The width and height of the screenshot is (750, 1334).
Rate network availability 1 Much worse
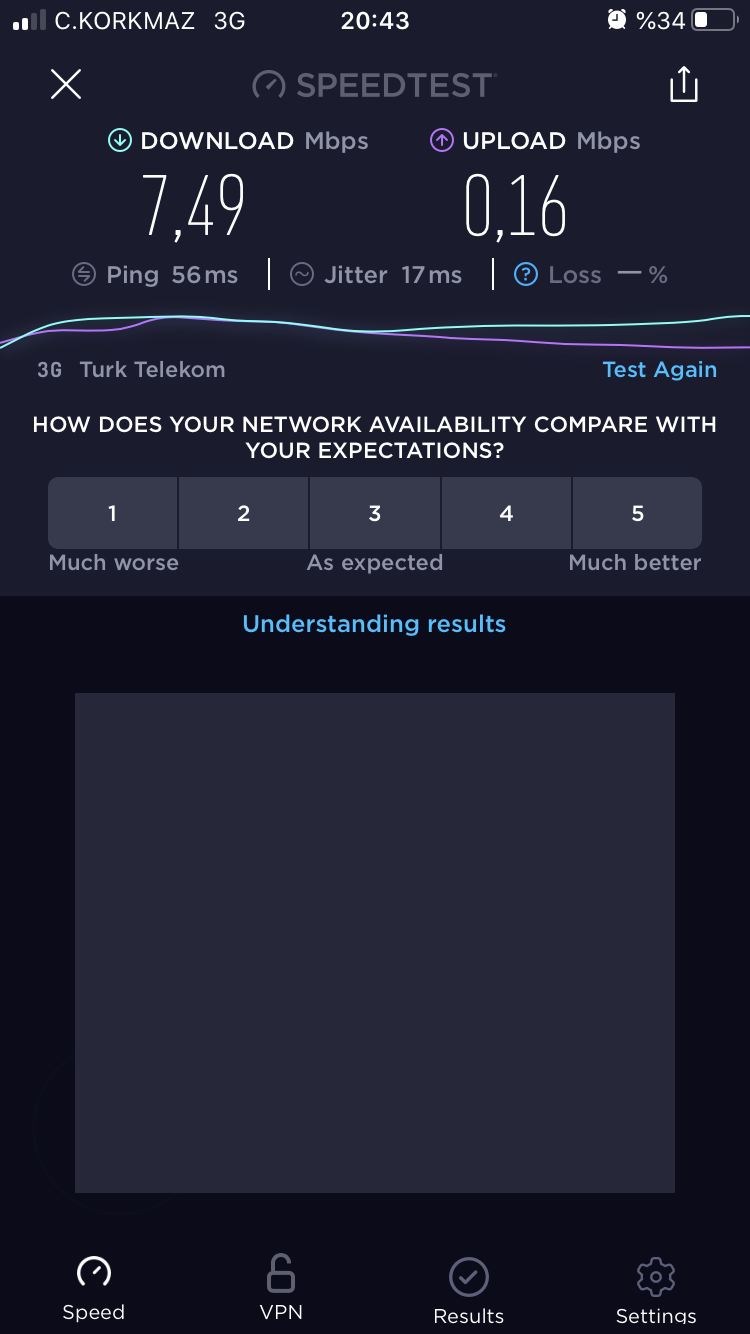pos(113,513)
